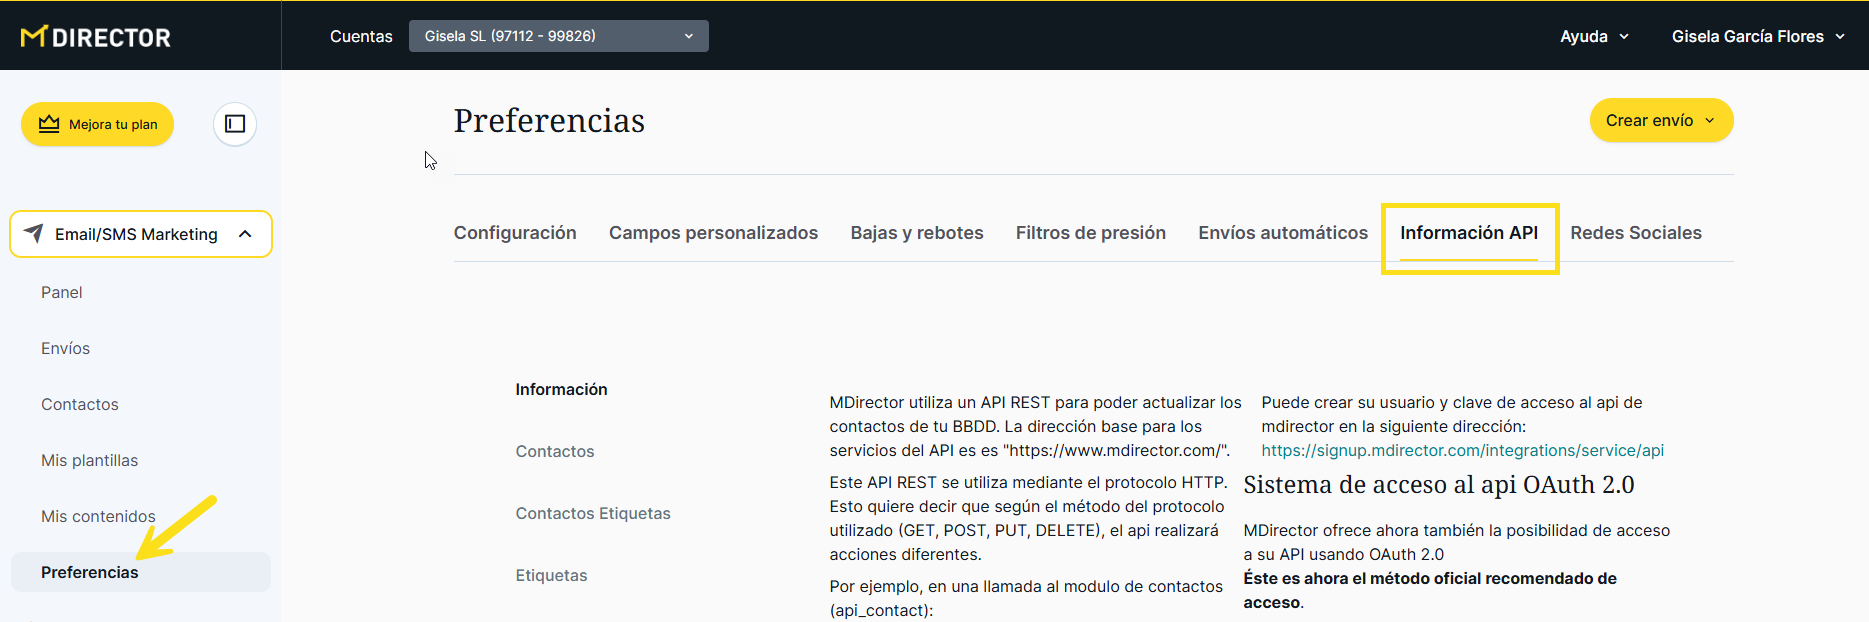Switch to the Configuración tab
The width and height of the screenshot is (1869, 622).
tap(515, 233)
